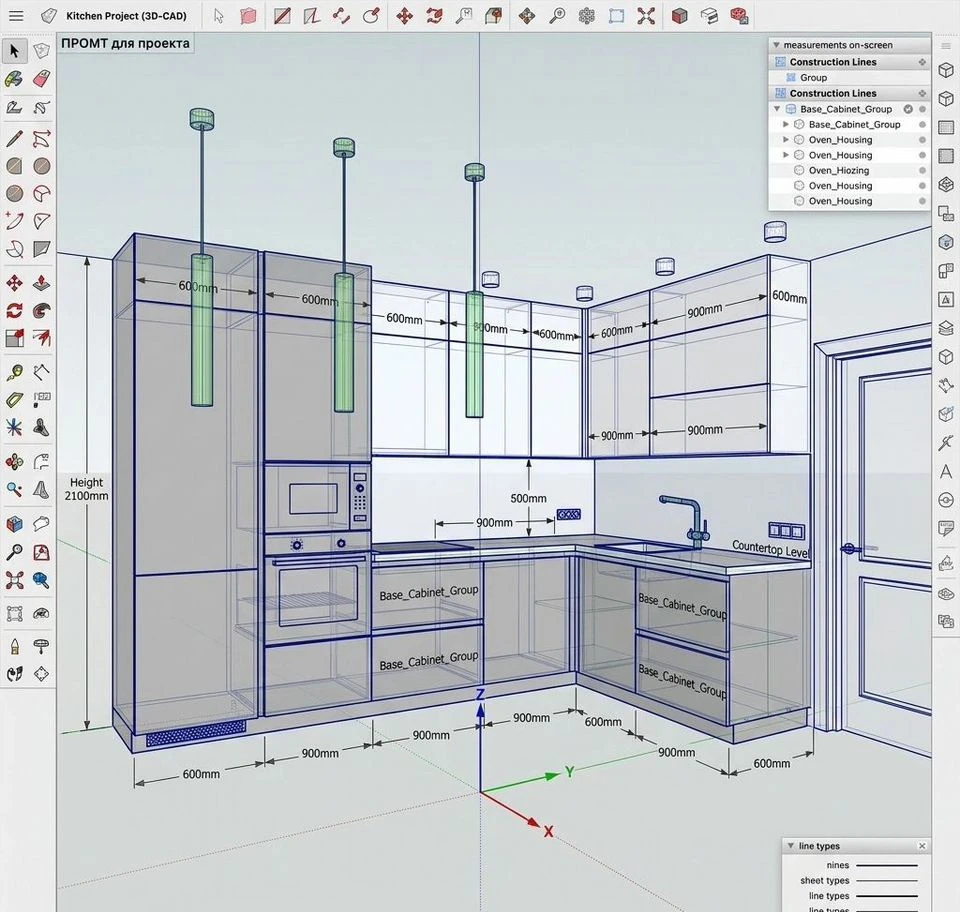This screenshot has height=912, width=960.
Task: Select the highlighted arrow tool in left toolbar
Action: 15,51
